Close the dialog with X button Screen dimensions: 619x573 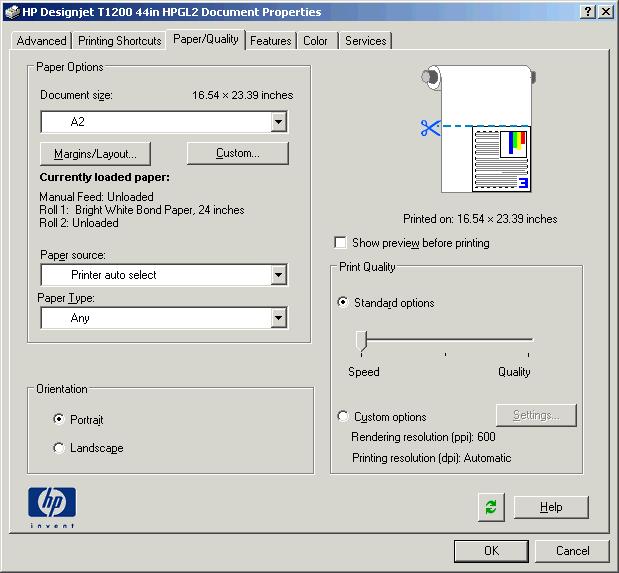tap(606, 12)
